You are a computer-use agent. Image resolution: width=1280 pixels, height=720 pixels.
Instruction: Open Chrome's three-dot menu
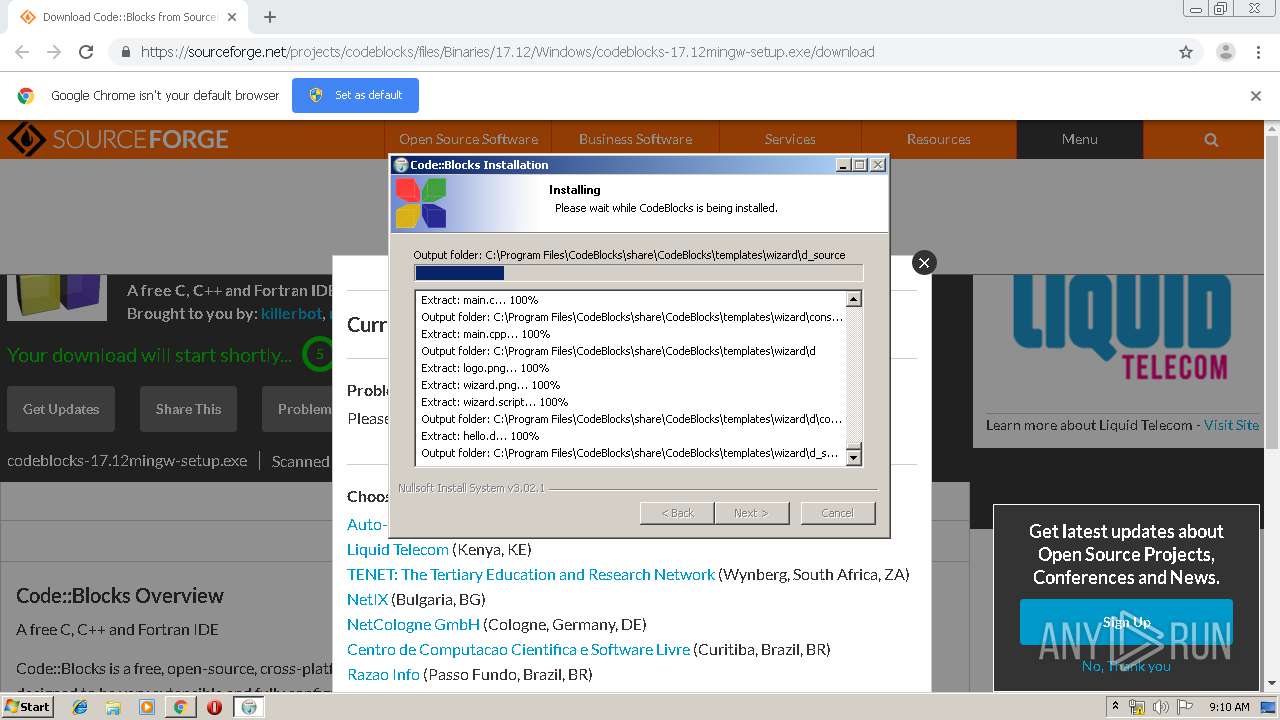pyautogui.click(x=1258, y=52)
